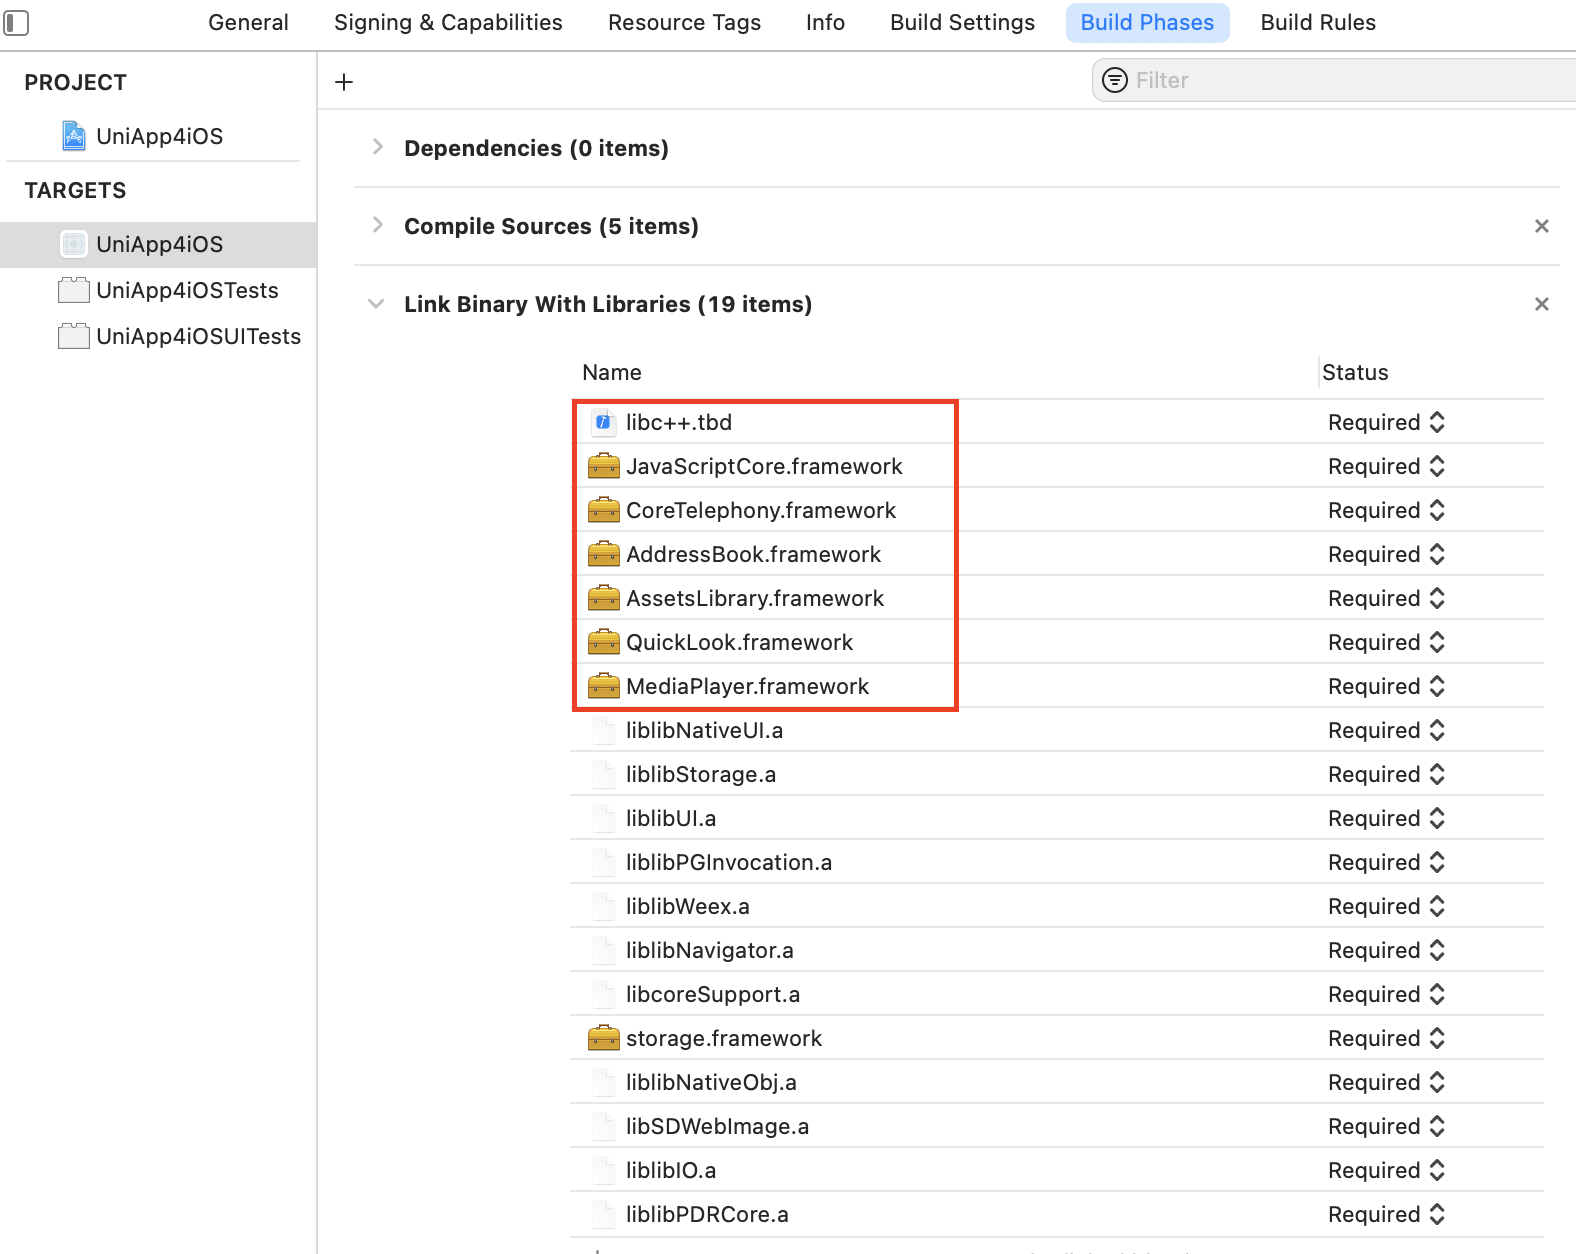
Task: Expand the Dependencies section
Action: click(x=377, y=147)
